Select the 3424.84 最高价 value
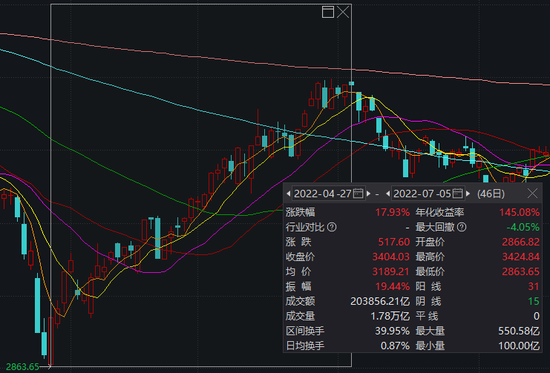This screenshot has width=550, height=373. 521,257
